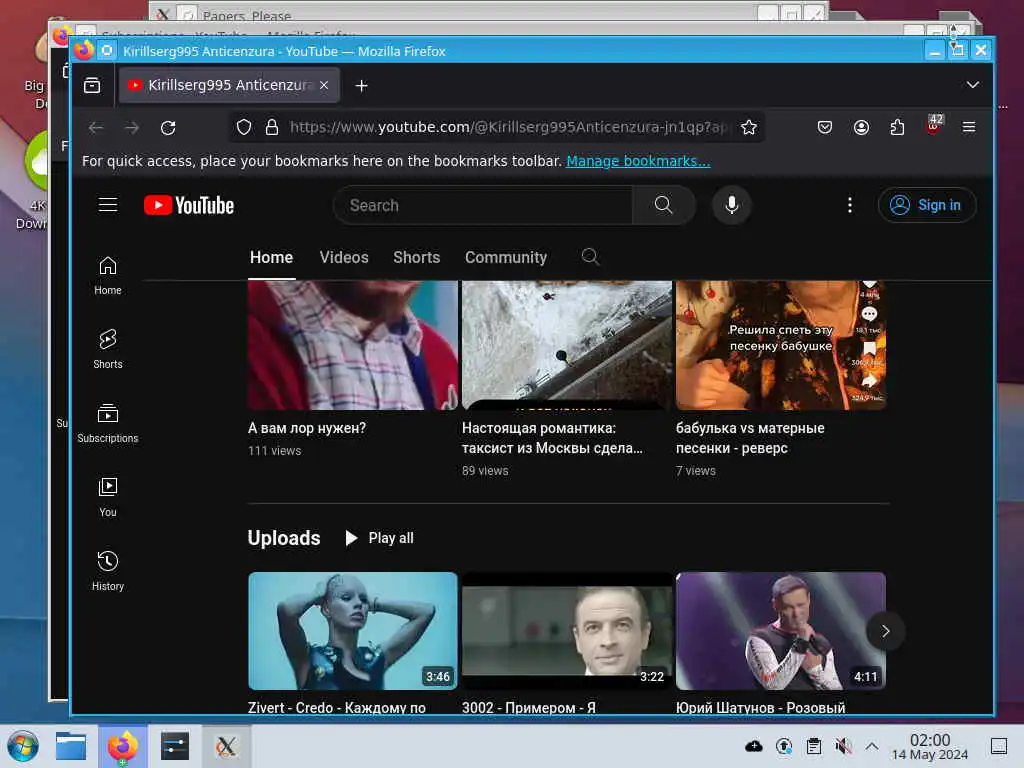Image resolution: width=1024 pixels, height=768 pixels.
Task: Open Firefox View recent browsing icon
Action: (x=92, y=85)
